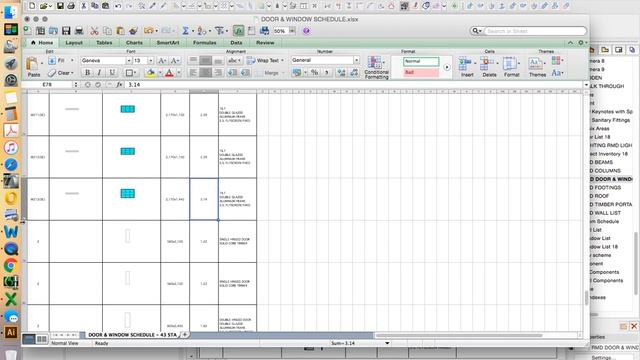Click the Print icon in Excel toolbar

[x=79, y=31]
